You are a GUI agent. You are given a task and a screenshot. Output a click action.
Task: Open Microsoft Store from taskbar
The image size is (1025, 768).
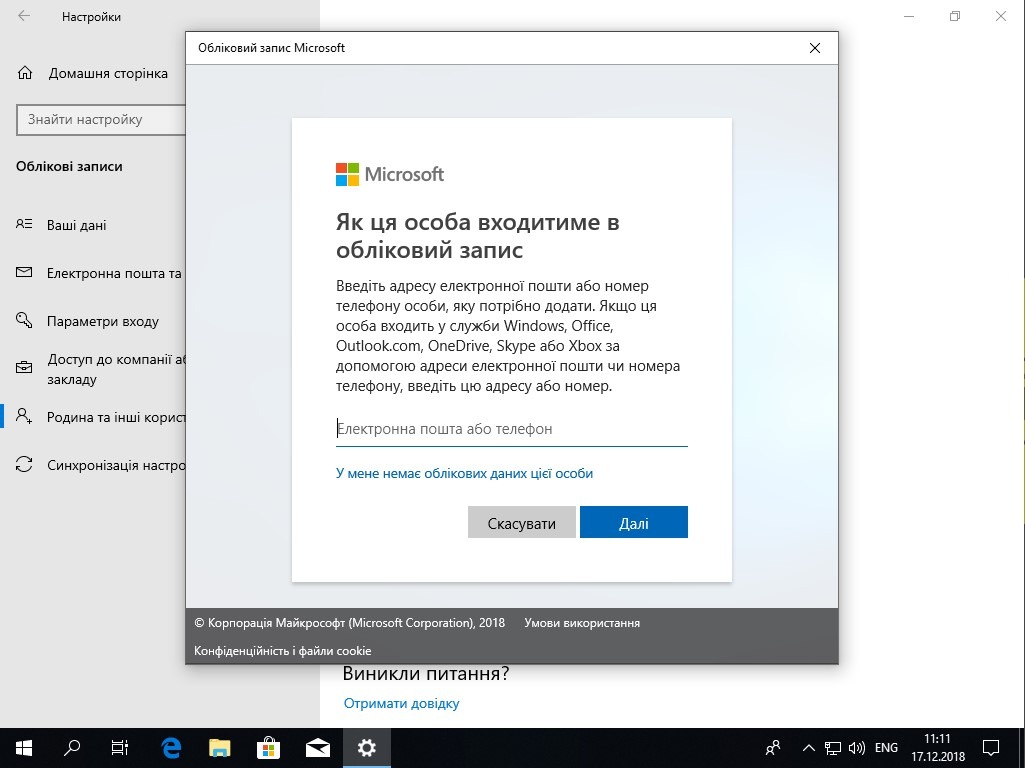(268, 748)
